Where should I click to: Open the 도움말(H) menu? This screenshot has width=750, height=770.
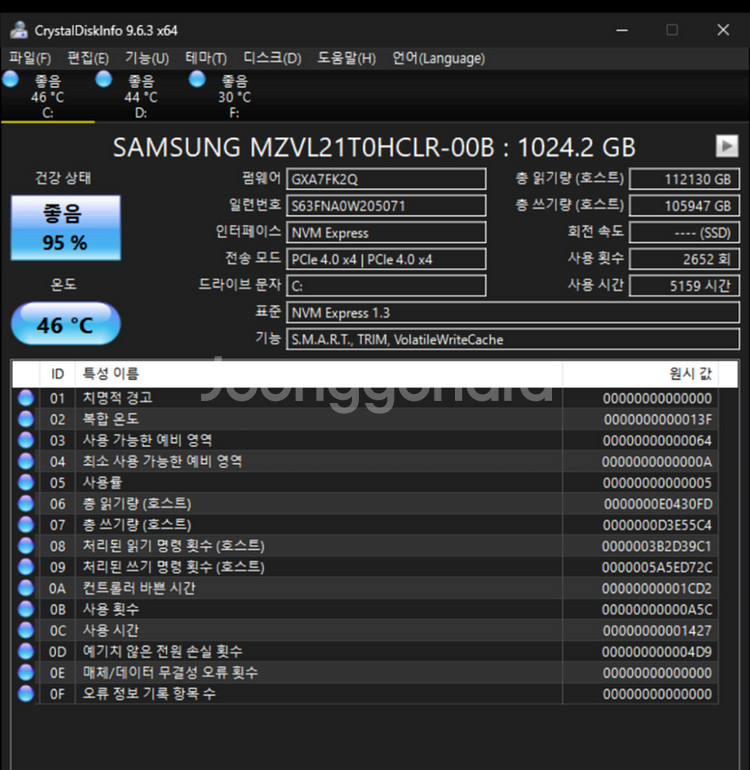(x=347, y=58)
